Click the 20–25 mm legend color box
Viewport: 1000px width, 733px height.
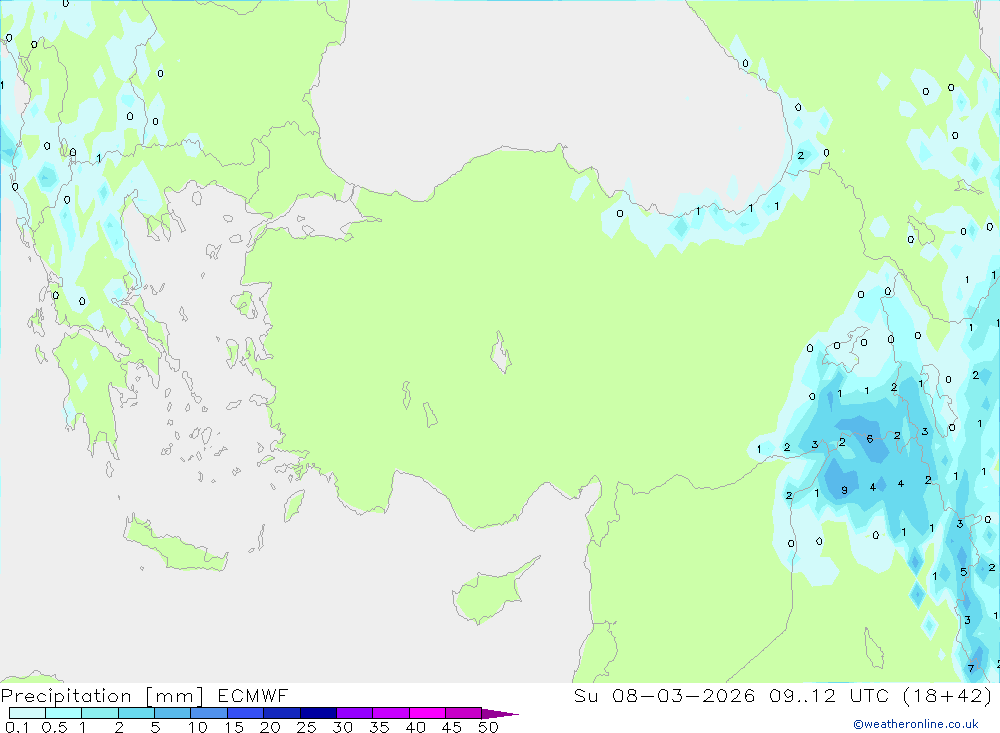(281, 713)
